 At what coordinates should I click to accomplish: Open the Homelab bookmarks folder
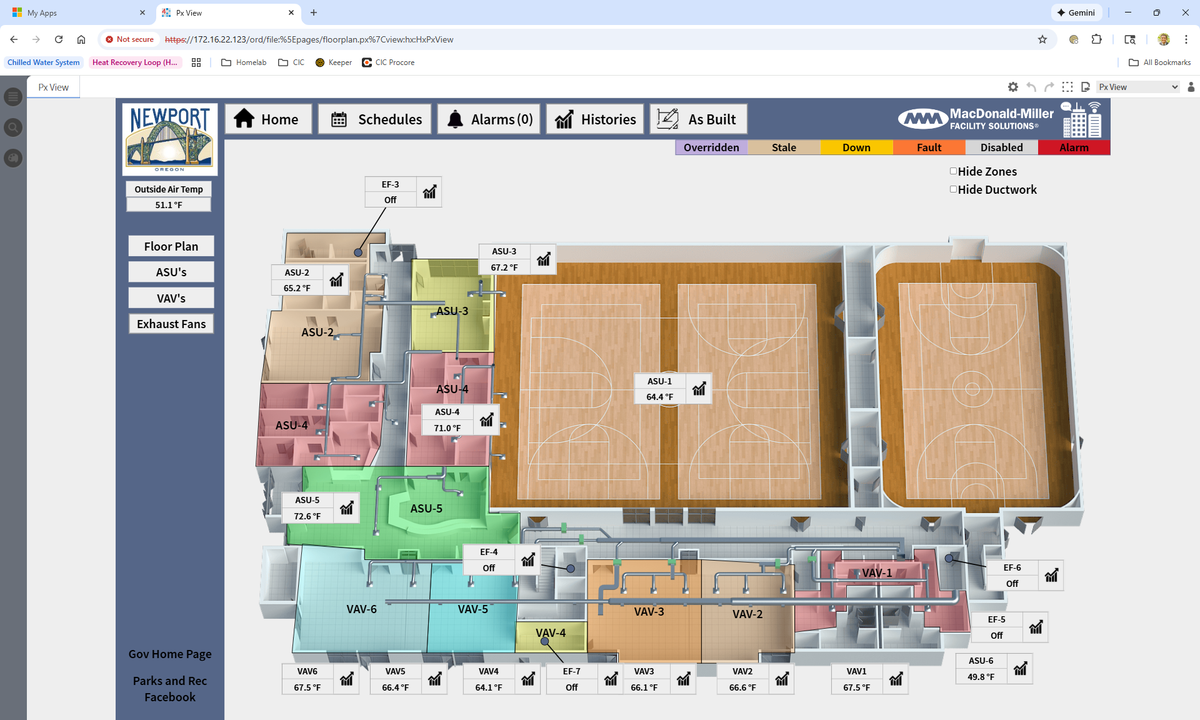(243, 62)
